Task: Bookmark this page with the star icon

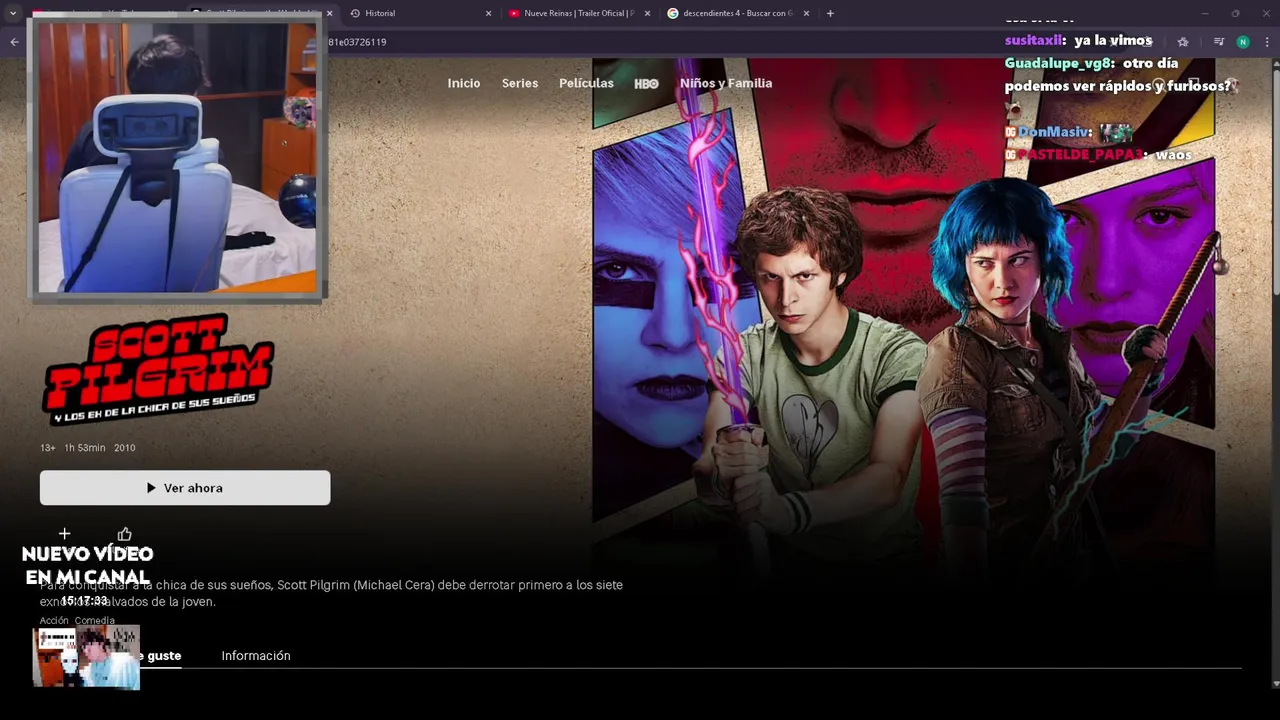Action: pyautogui.click(x=1183, y=42)
